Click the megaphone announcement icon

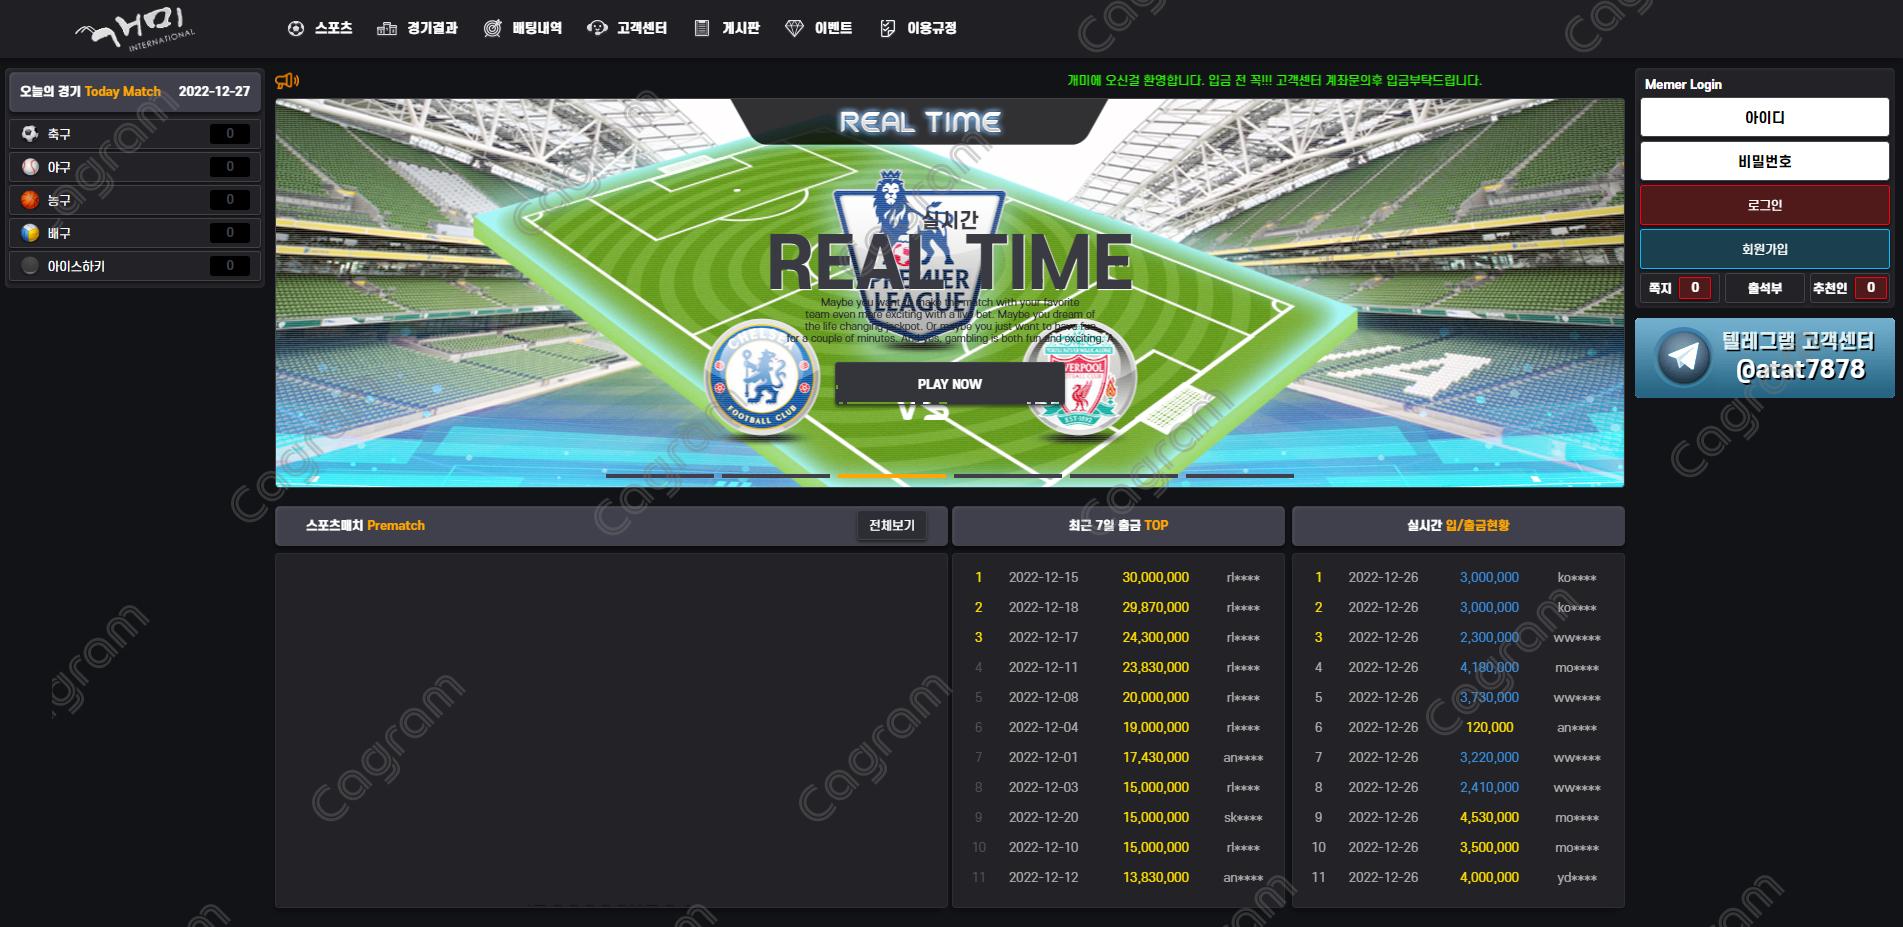tap(287, 81)
